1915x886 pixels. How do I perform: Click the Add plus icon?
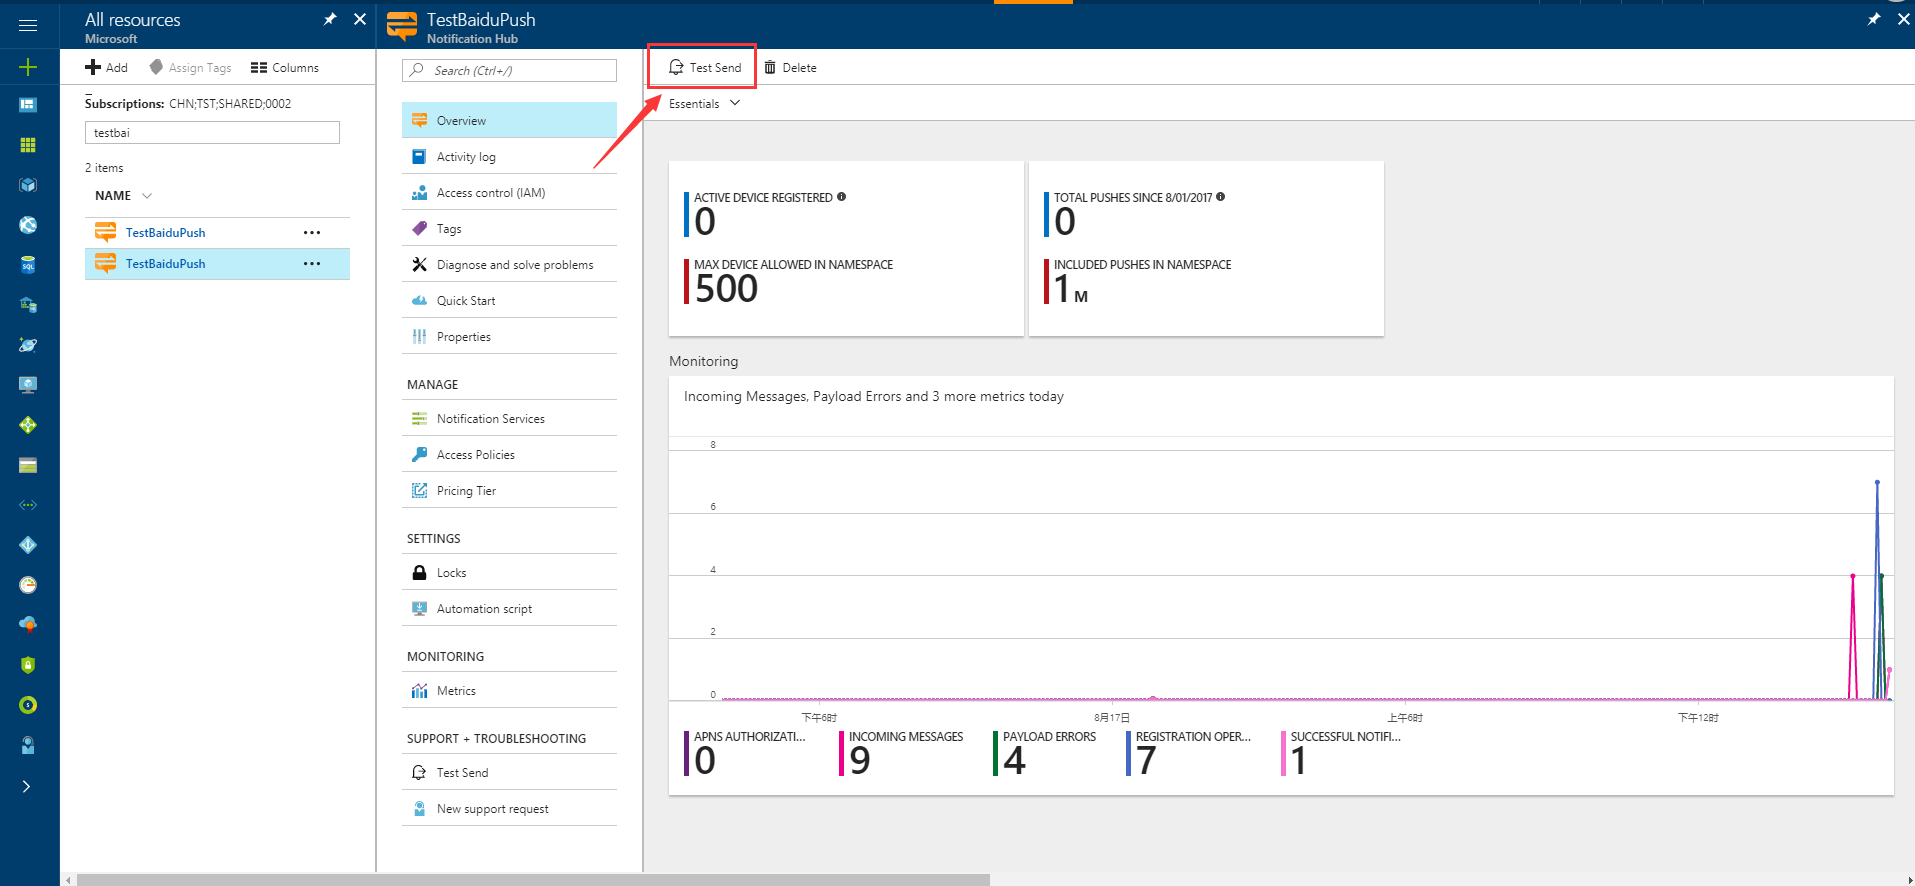pyautogui.click(x=93, y=67)
